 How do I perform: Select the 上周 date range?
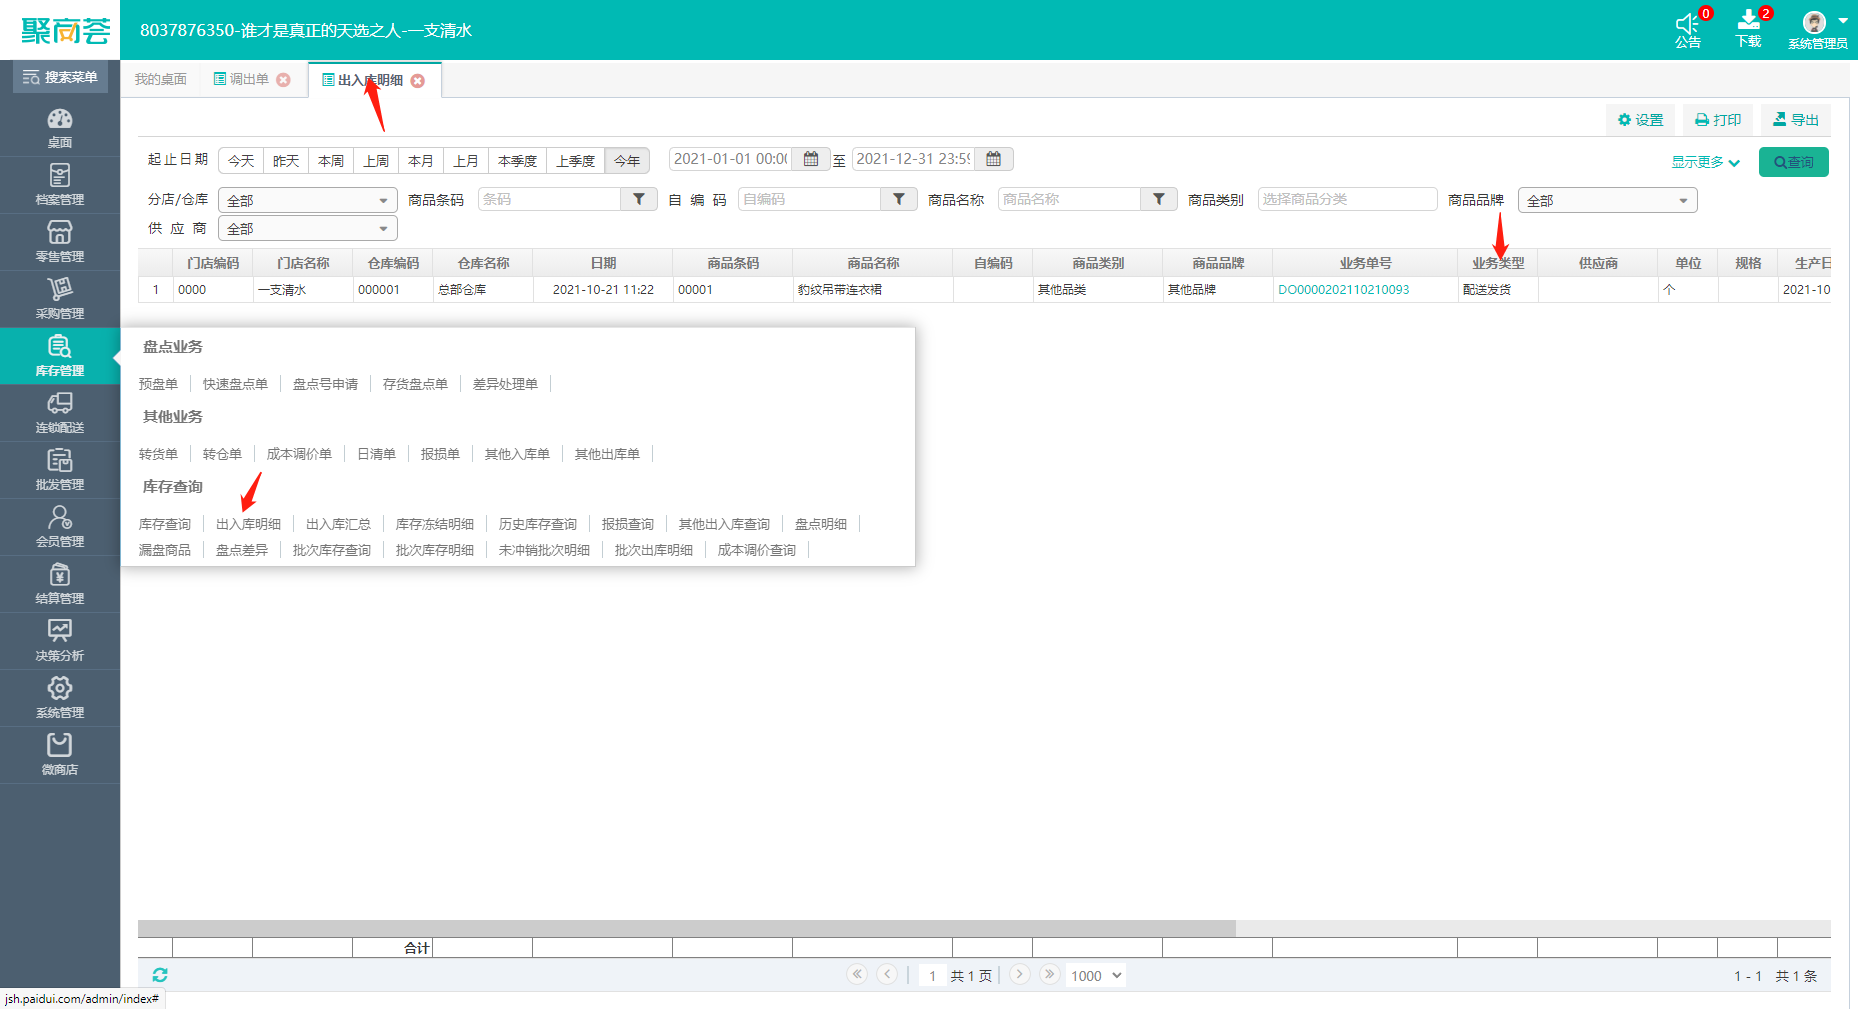(376, 160)
